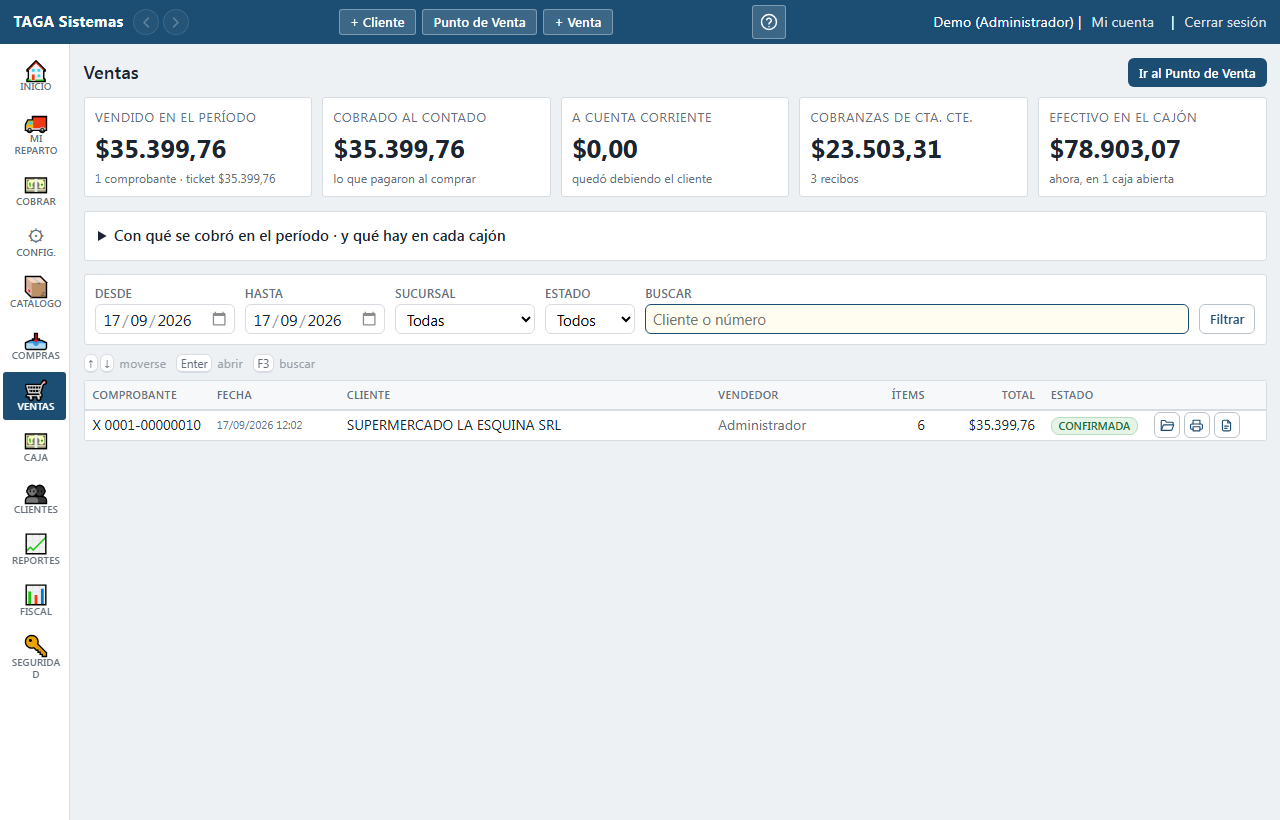Open the Seguridad section
This screenshot has height=820, width=1280.
coord(35,657)
